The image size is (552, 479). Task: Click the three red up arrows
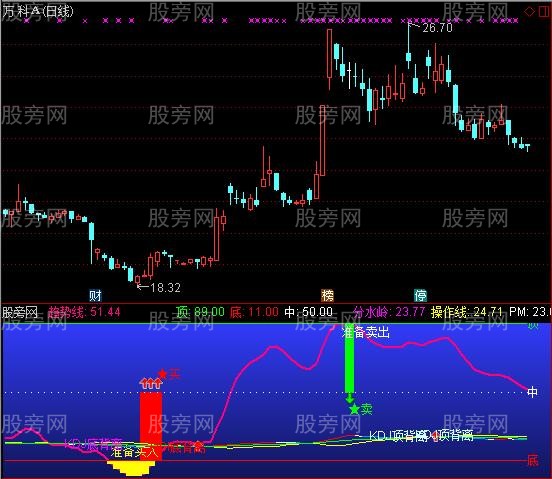tap(151, 383)
